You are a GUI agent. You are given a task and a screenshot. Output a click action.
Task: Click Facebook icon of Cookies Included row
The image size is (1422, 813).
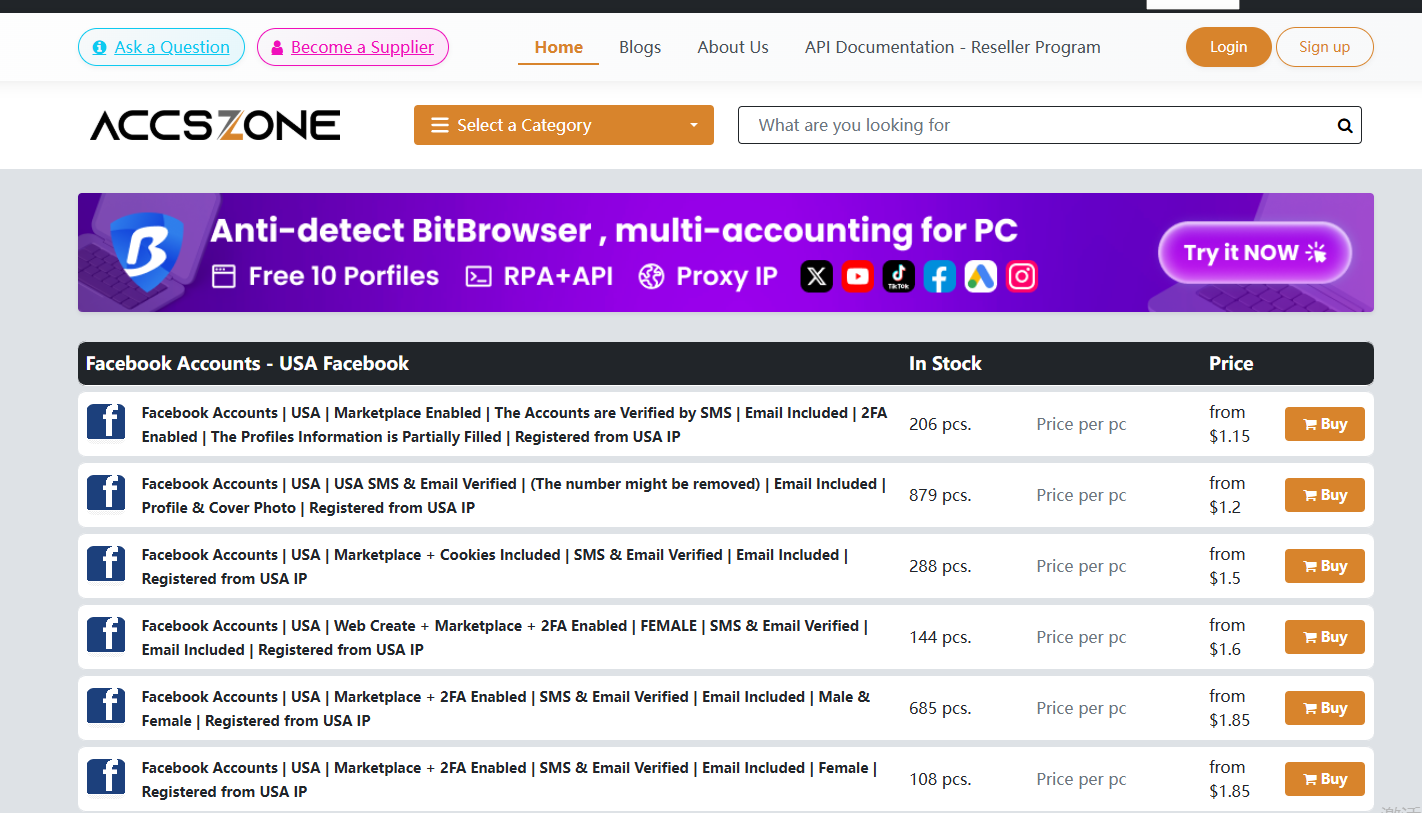point(106,564)
